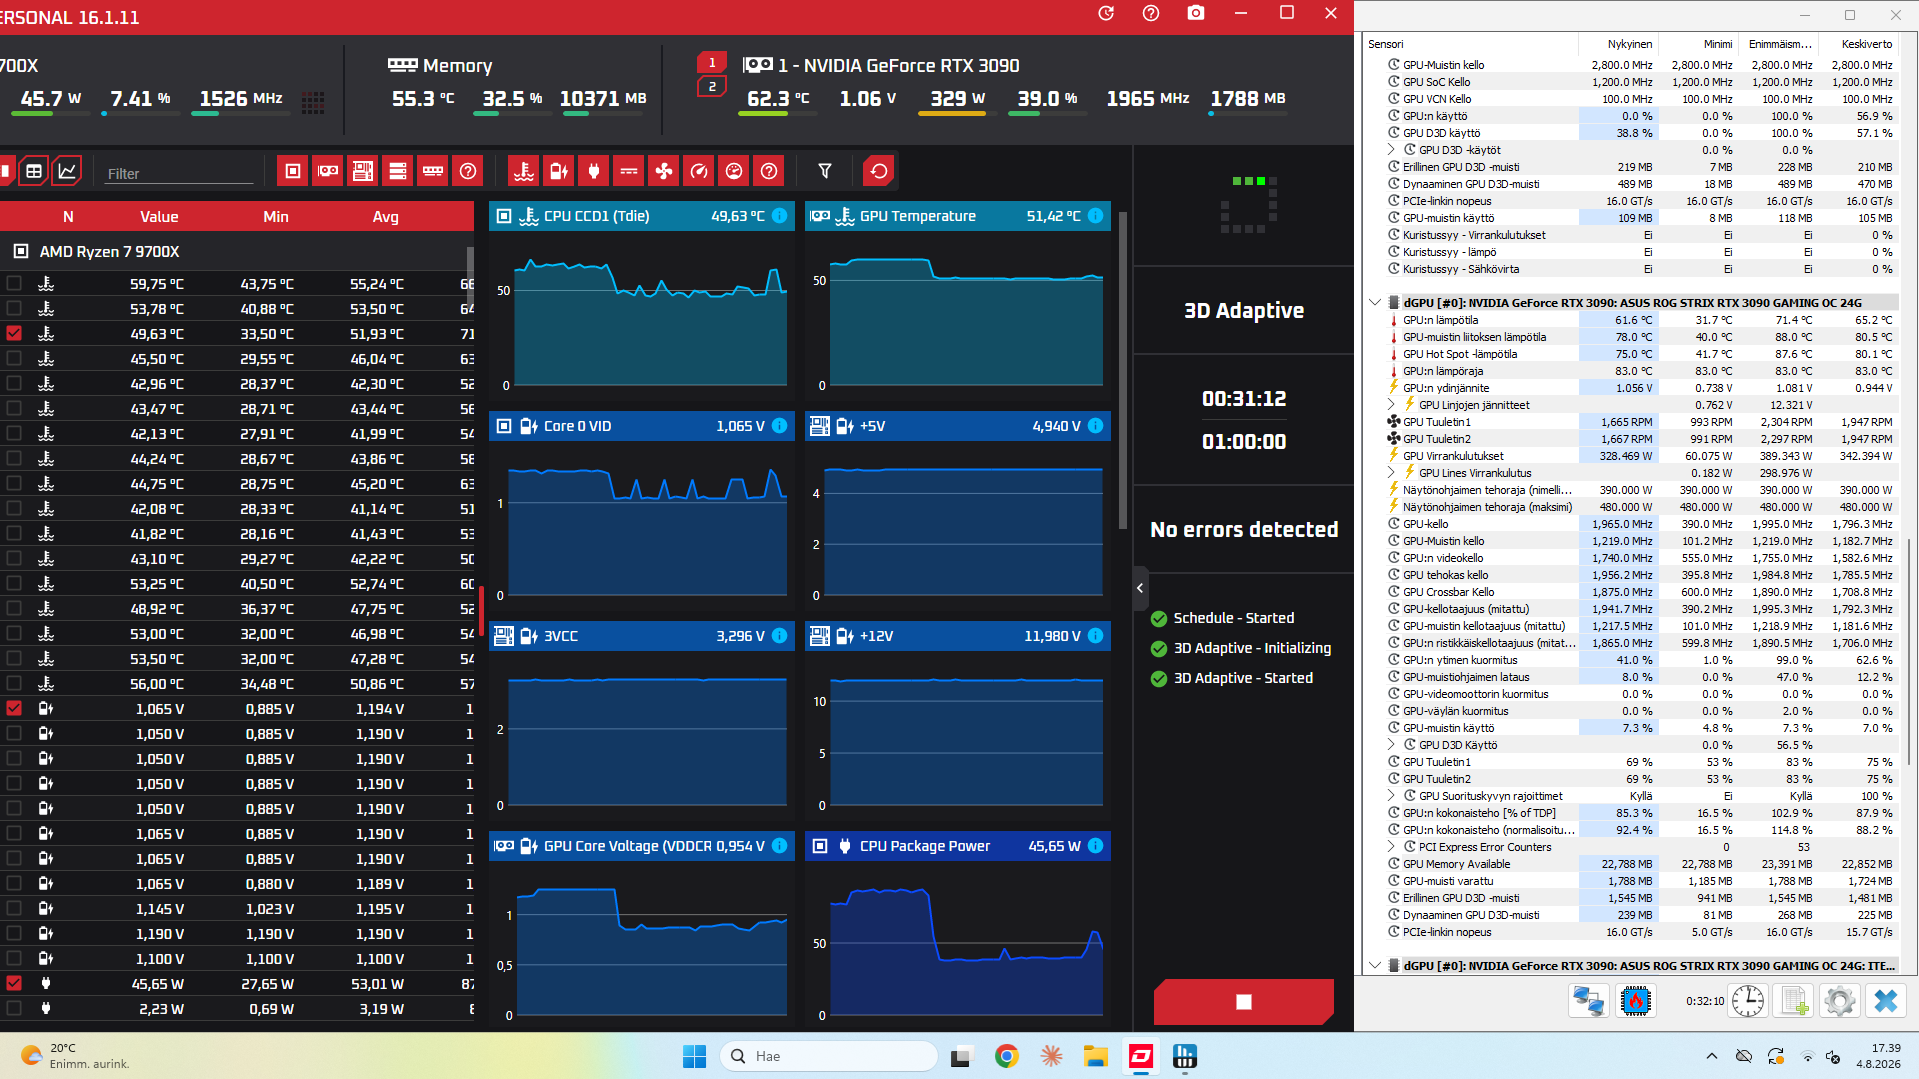Image resolution: width=1919 pixels, height=1079 pixels.
Task: Expand the GPU D3D -käytöt subgroup
Action: pyautogui.click(x=1391, y=150)
